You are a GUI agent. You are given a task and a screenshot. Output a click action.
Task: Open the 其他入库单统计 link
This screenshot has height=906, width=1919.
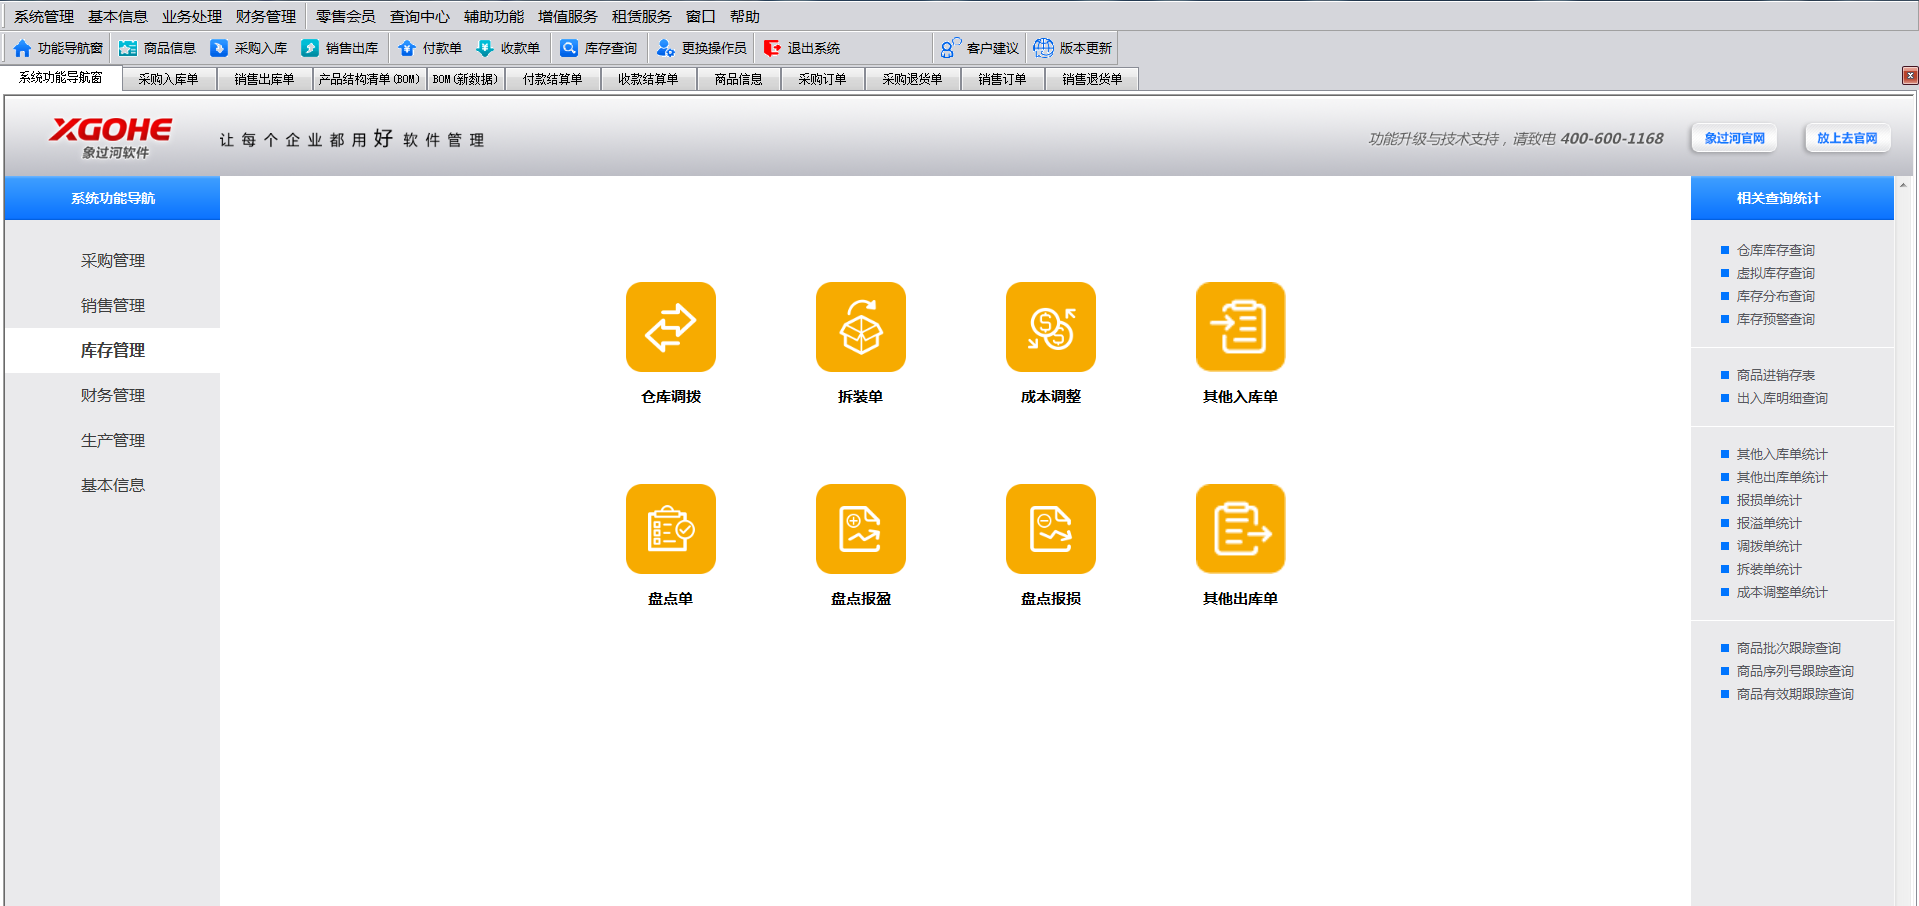(x=1782, y=454)
